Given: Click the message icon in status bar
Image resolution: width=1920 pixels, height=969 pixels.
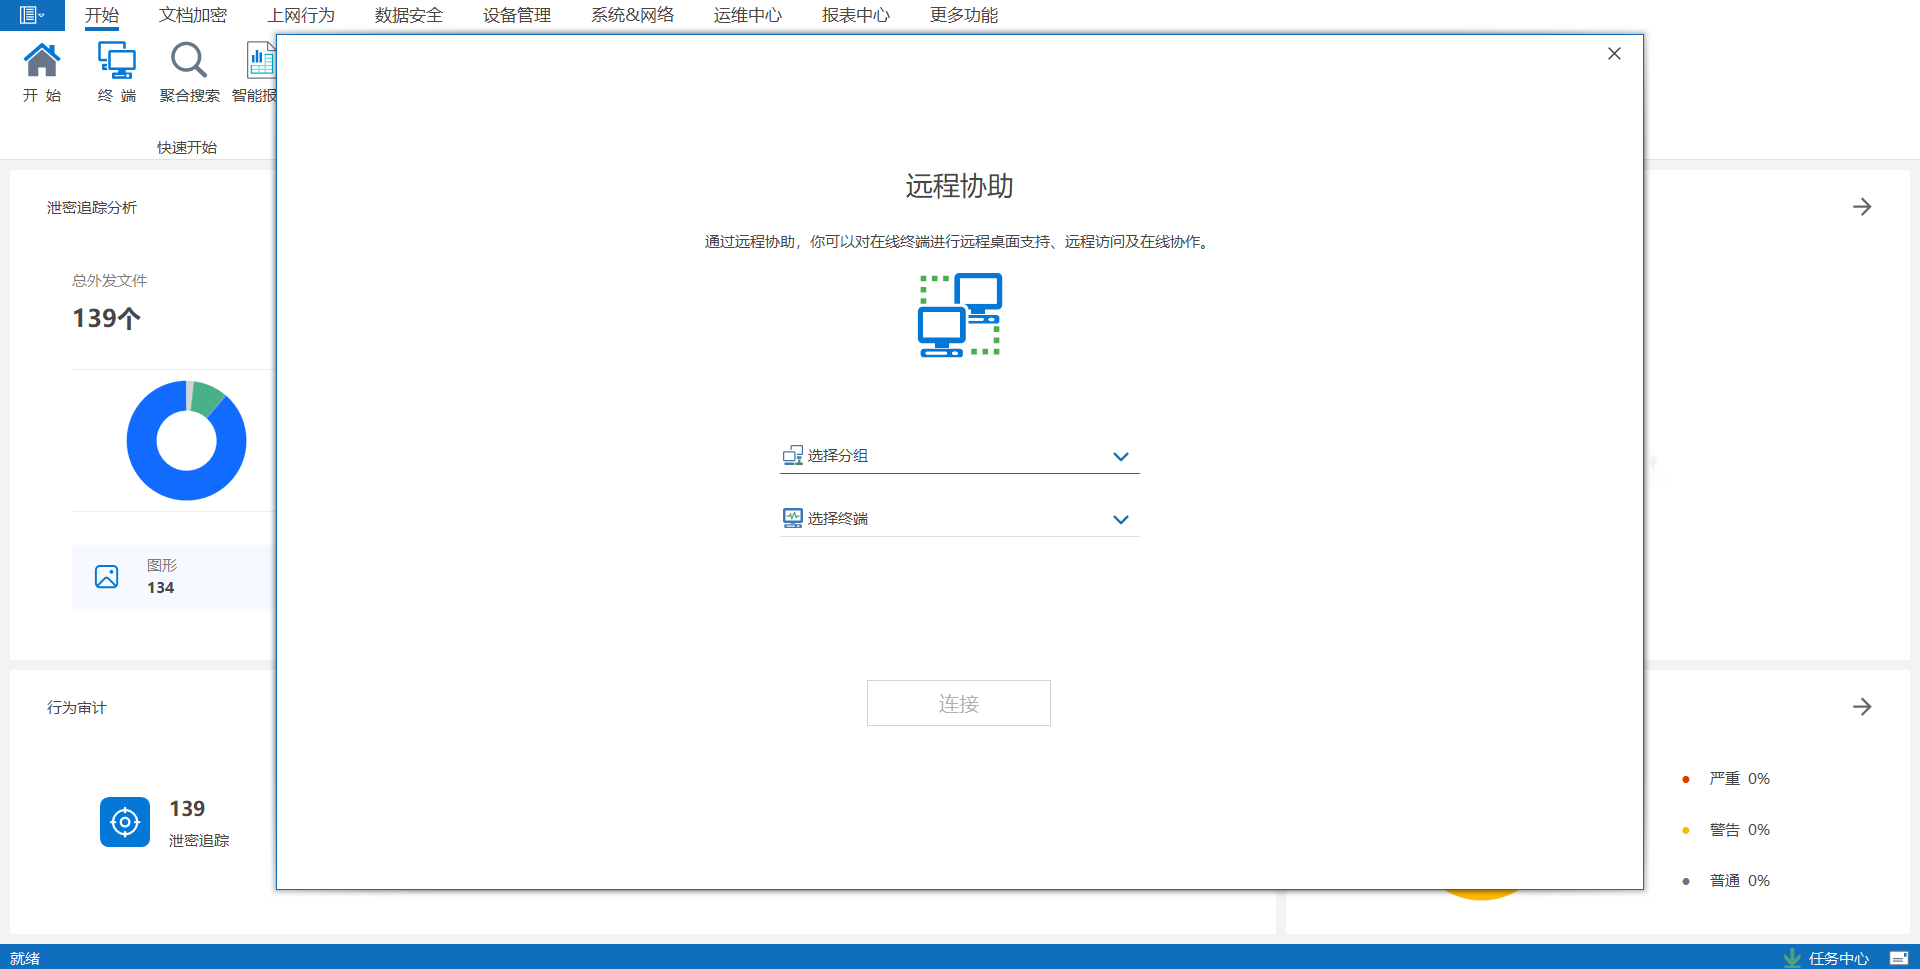Looking at the screenshot, I should pos(1898,958).
